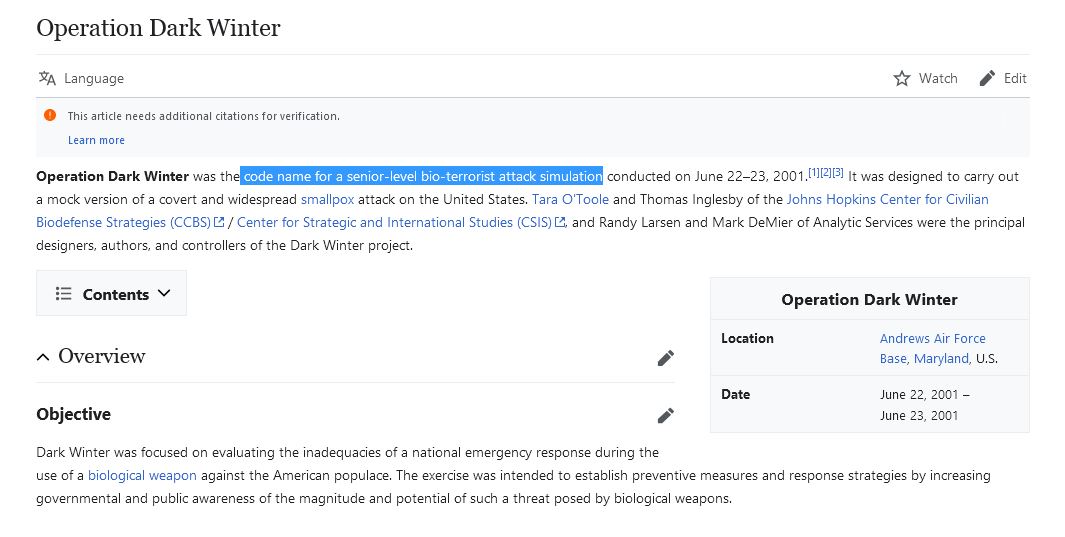Click the Location label in infobox

pyautogui.click(x=747, y=338)
